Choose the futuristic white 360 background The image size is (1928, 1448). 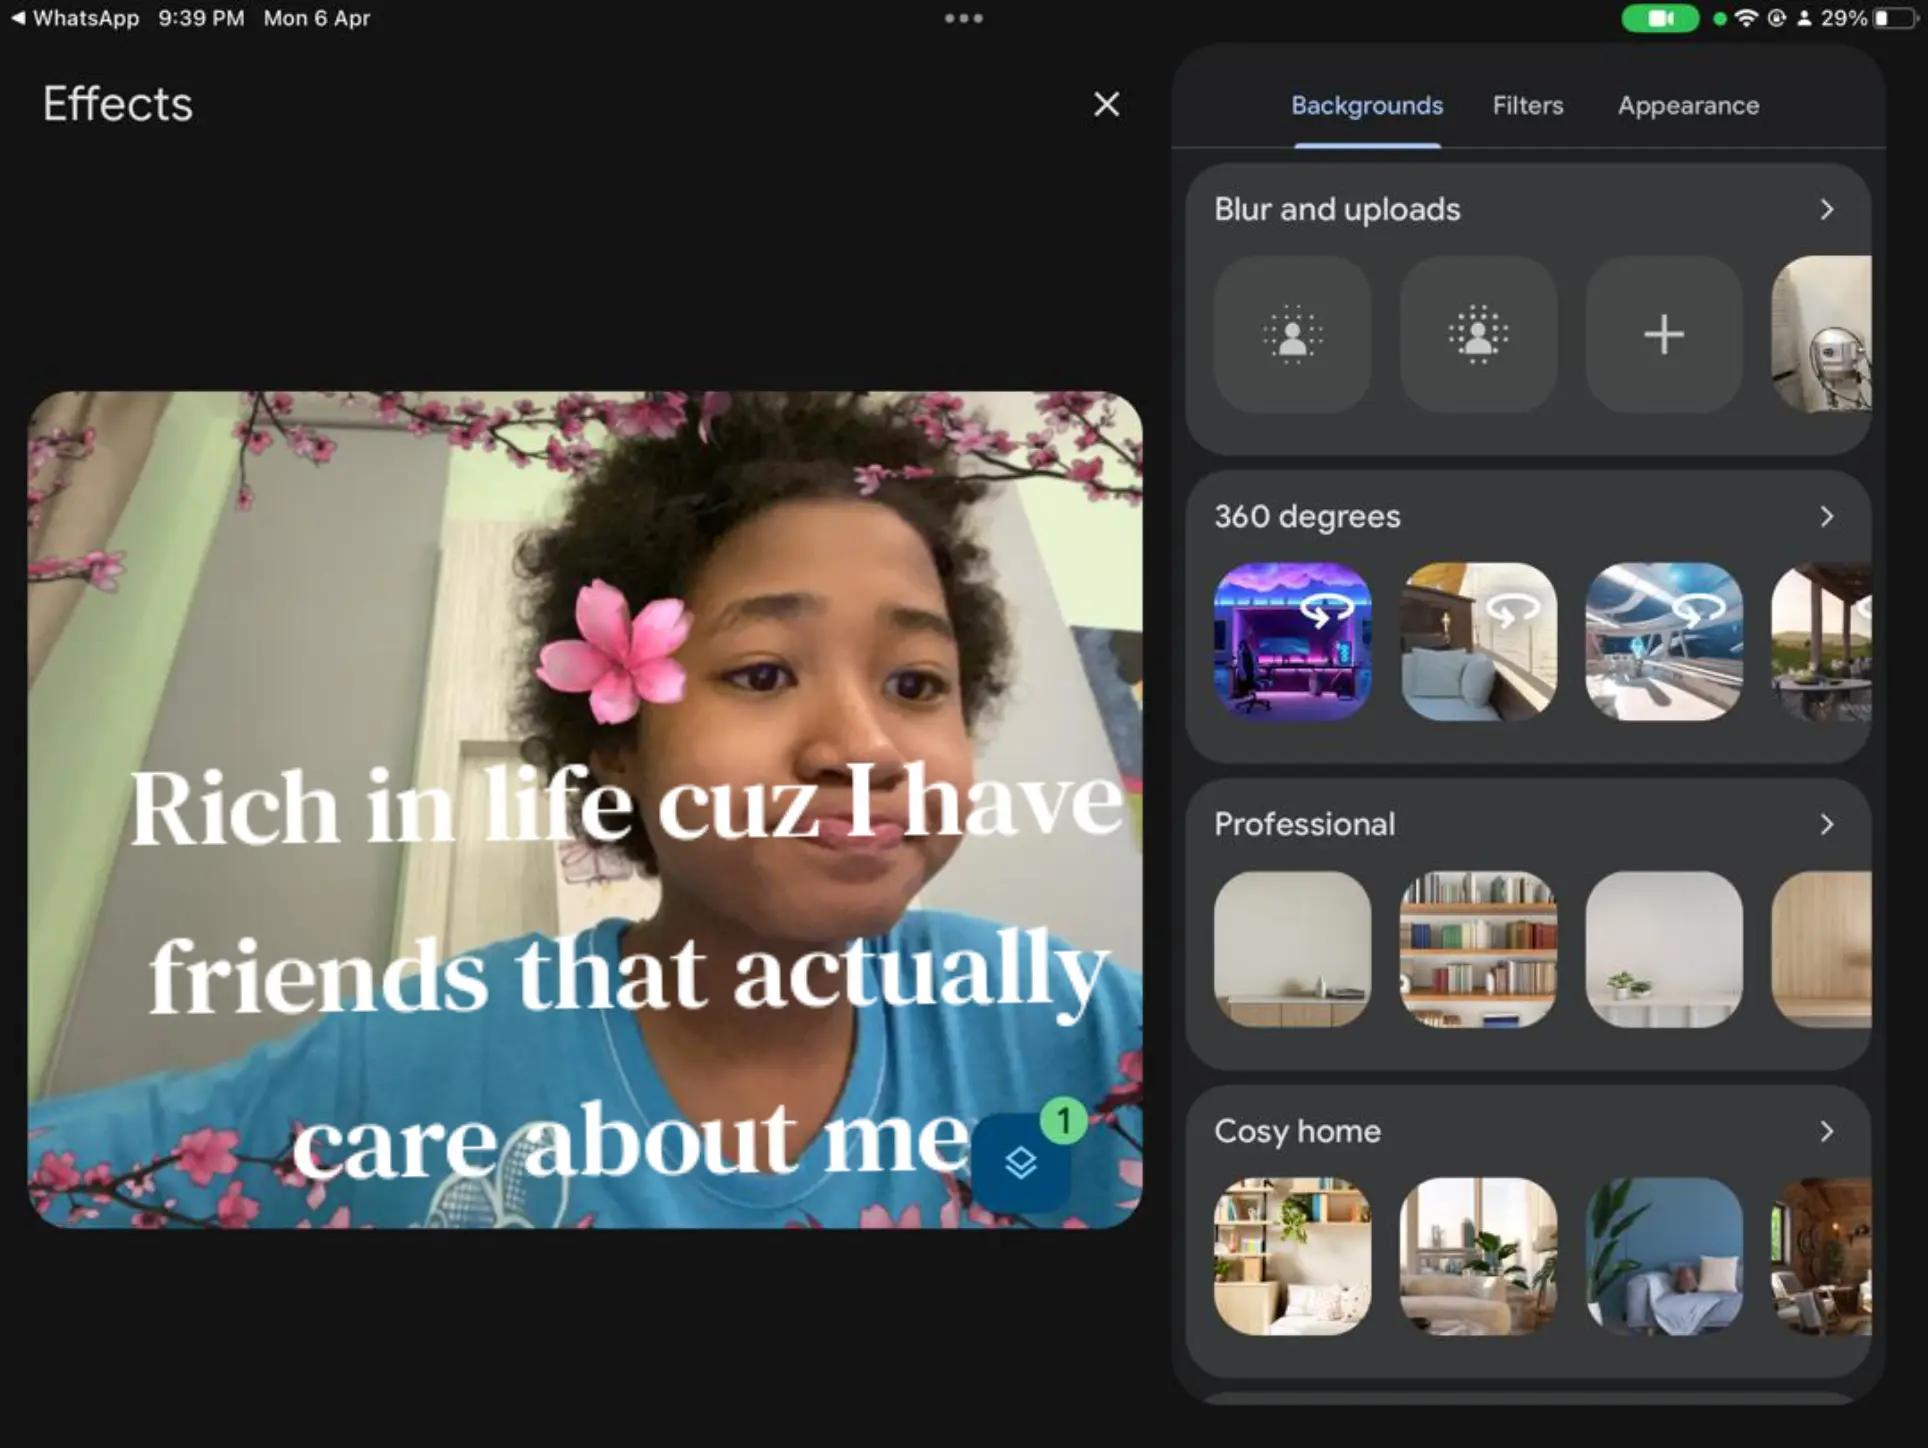coord(1664,641)
